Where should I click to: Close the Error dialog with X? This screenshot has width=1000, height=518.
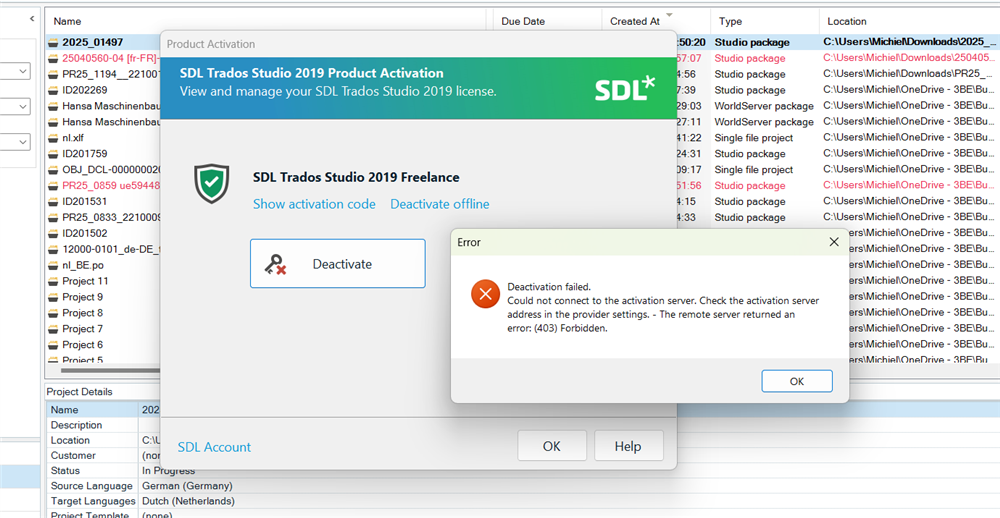[834, 242]
